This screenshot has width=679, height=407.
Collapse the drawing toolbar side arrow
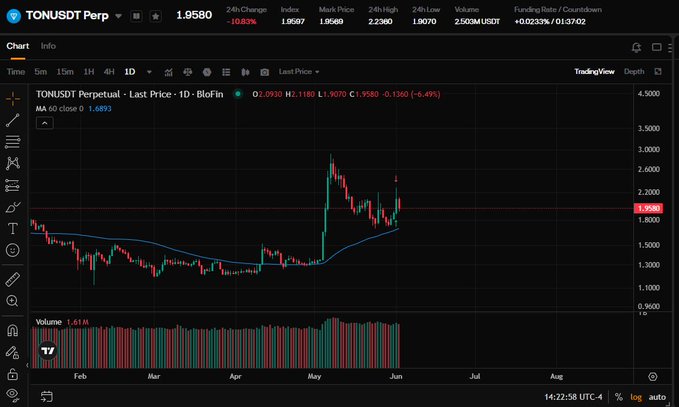coord(27,365)
